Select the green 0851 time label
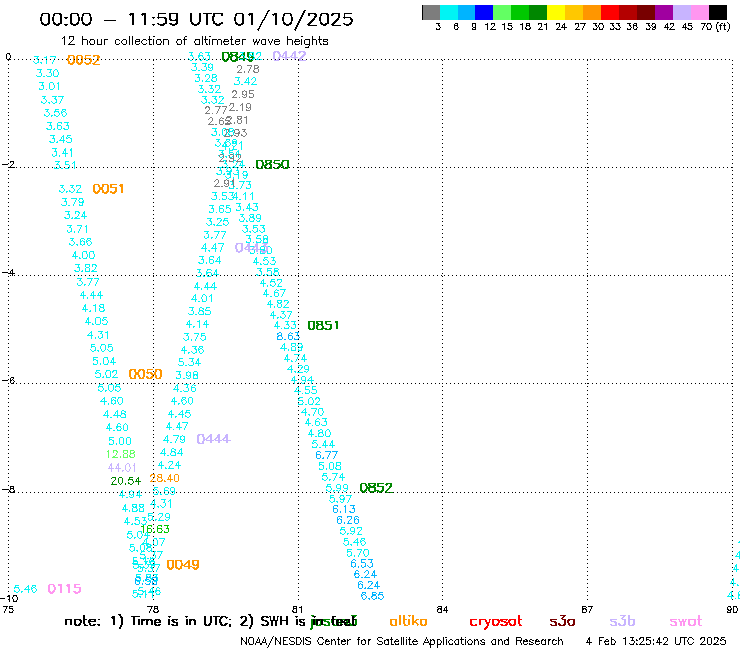 pyautogui.click(x=323, y=325)
